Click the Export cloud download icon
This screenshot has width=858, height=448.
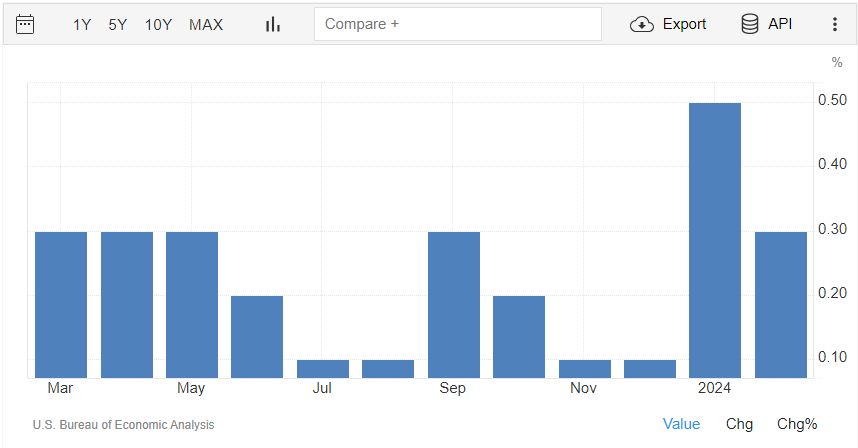[x=642, y=24]
